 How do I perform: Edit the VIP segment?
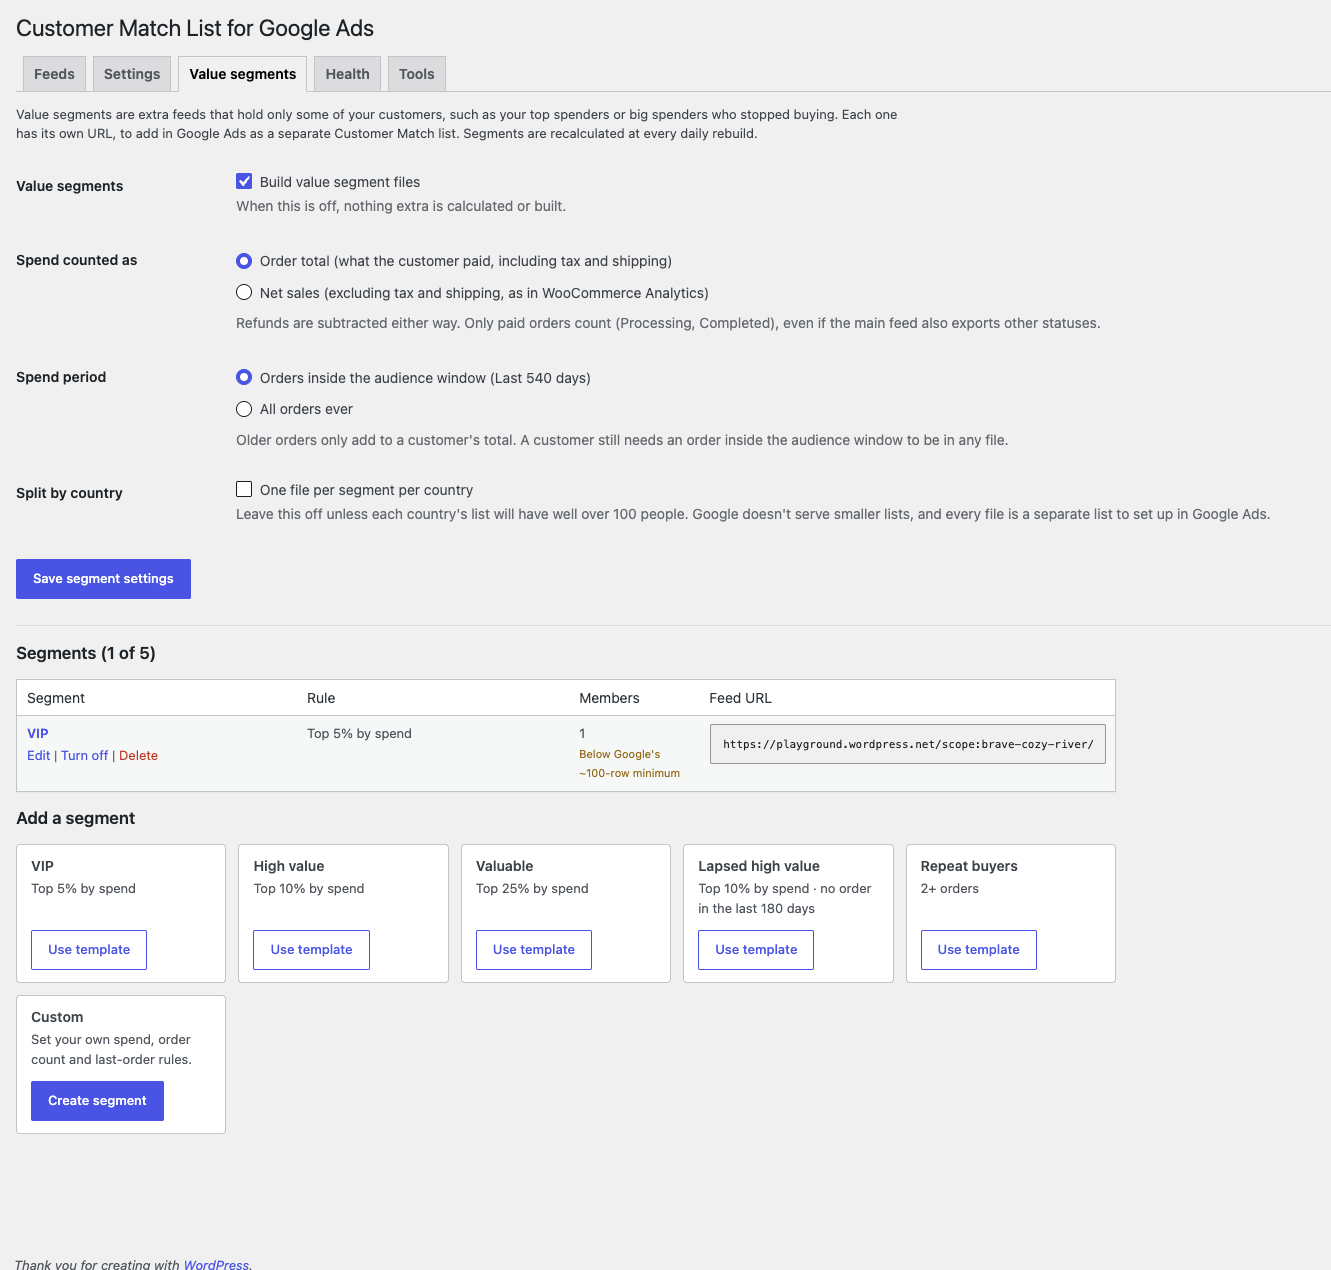[39, 756]
